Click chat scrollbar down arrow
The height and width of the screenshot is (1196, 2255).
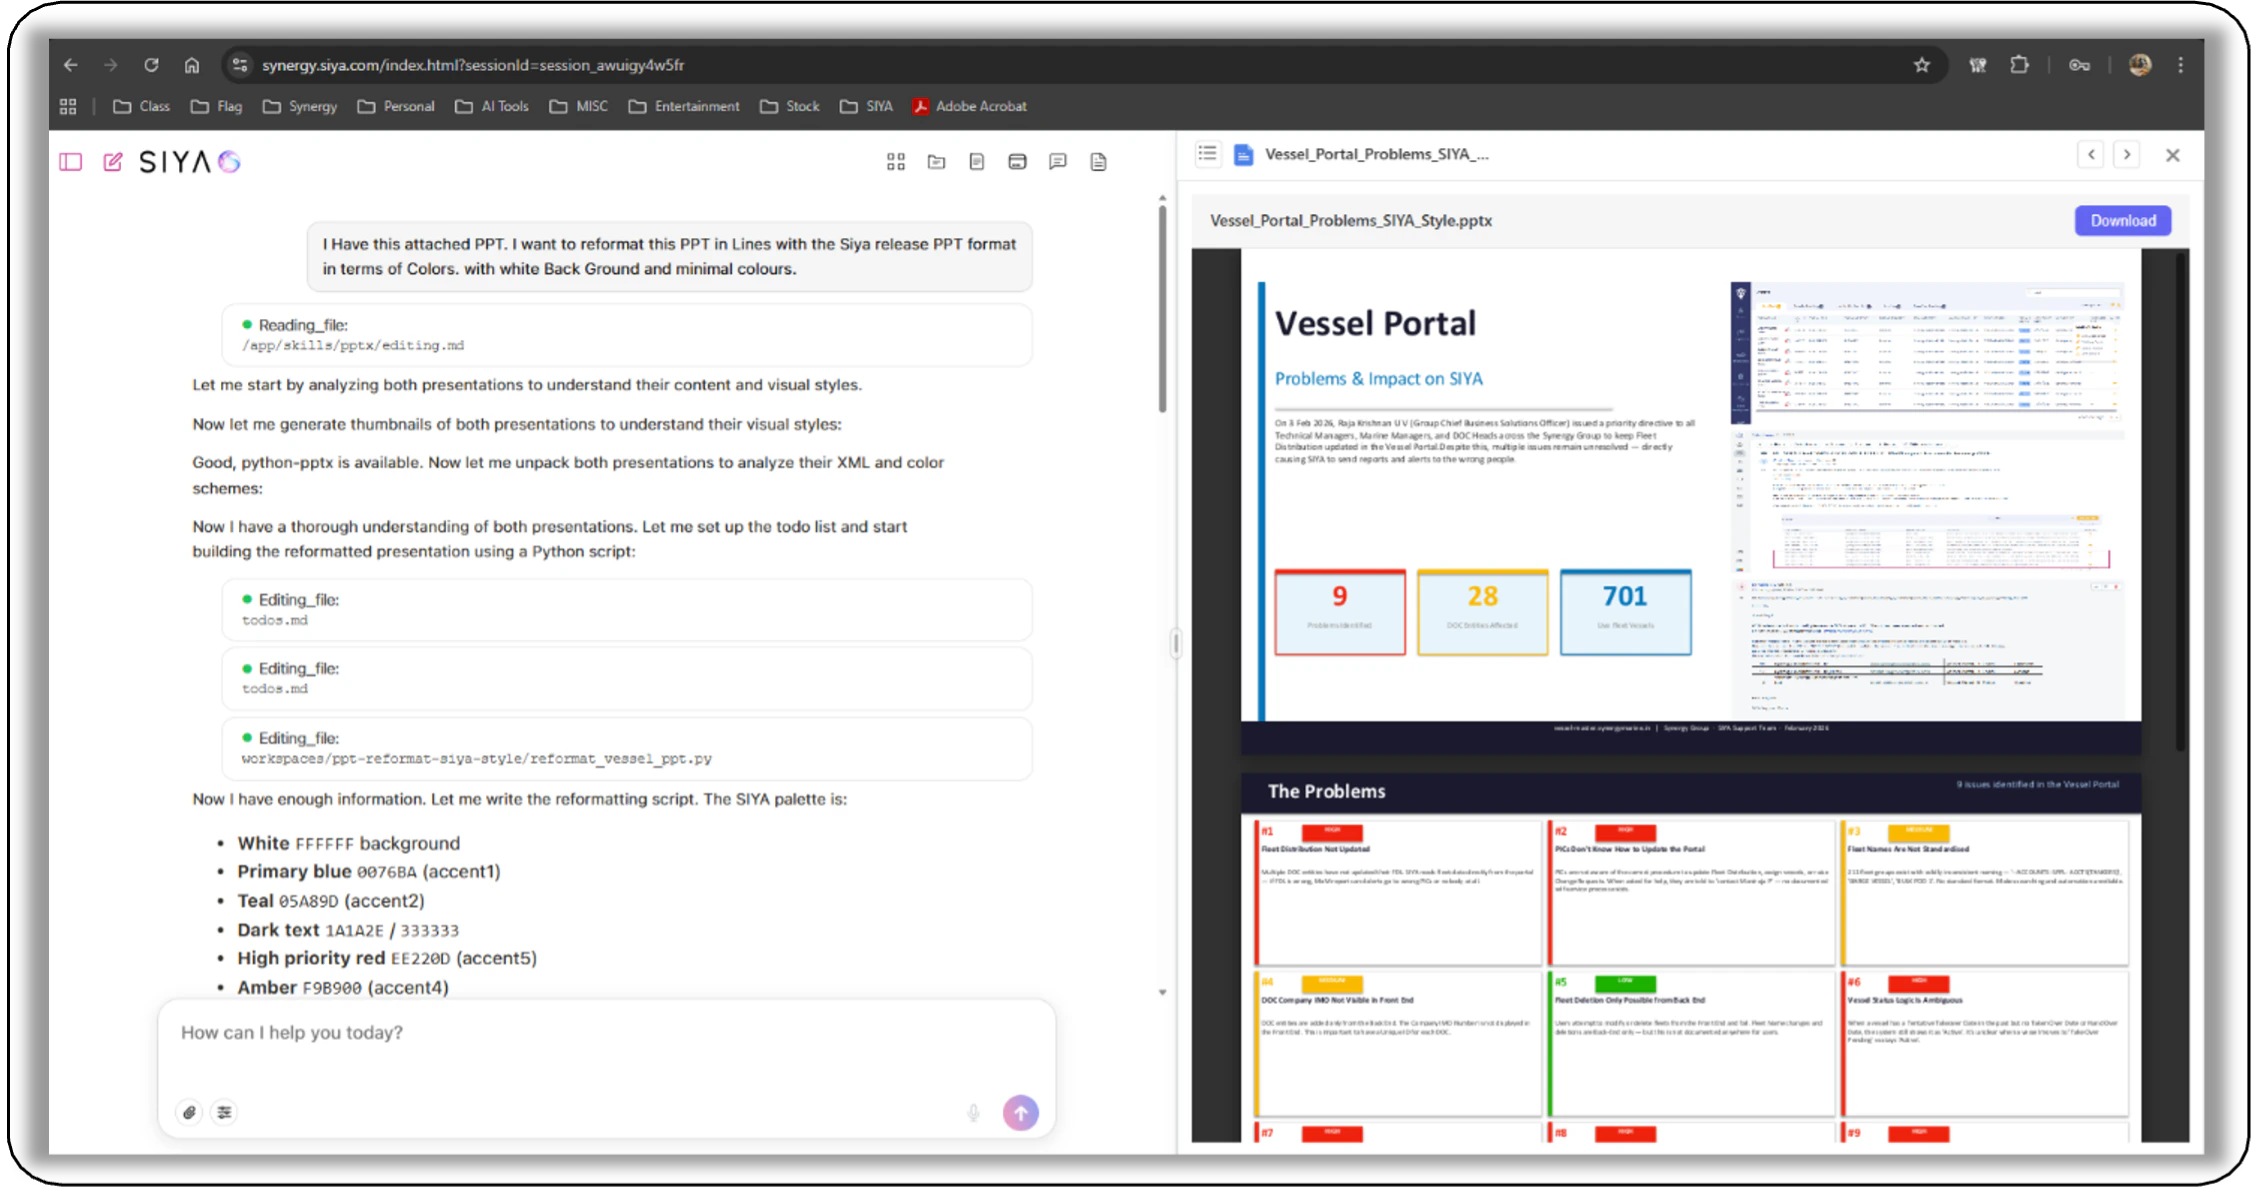coord(1162,992)
